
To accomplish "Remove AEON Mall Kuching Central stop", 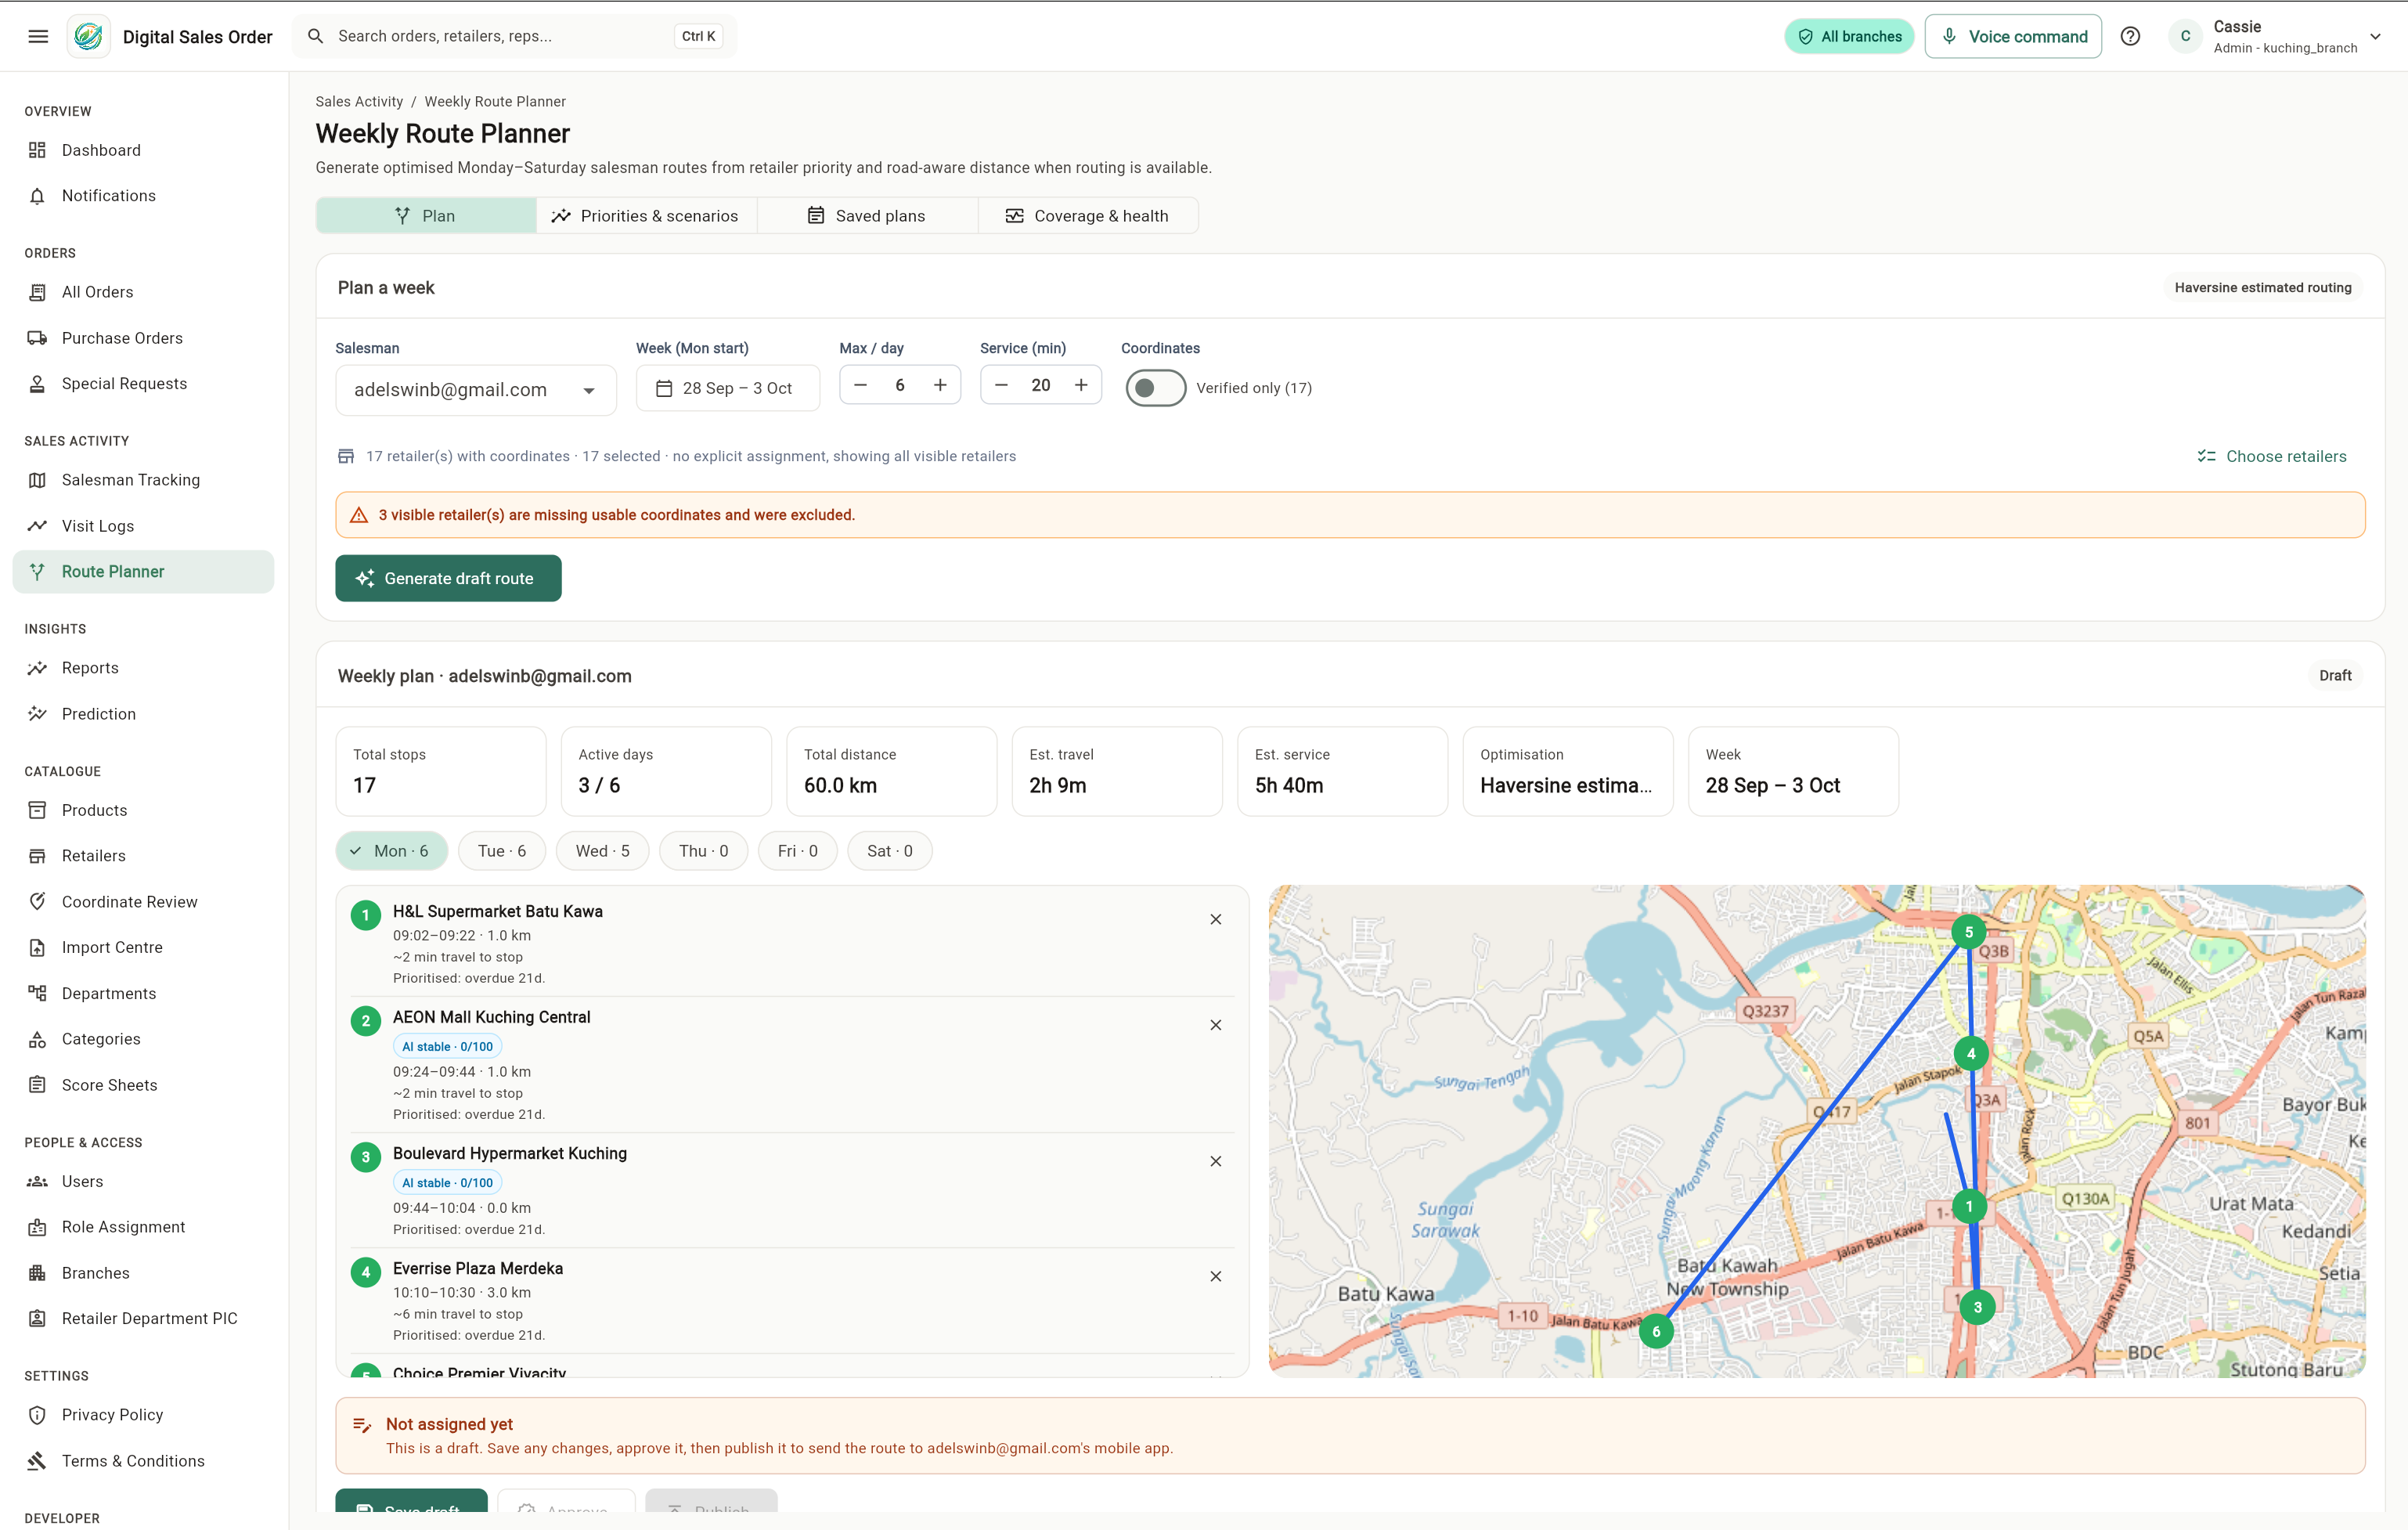I will 1216,1025.
